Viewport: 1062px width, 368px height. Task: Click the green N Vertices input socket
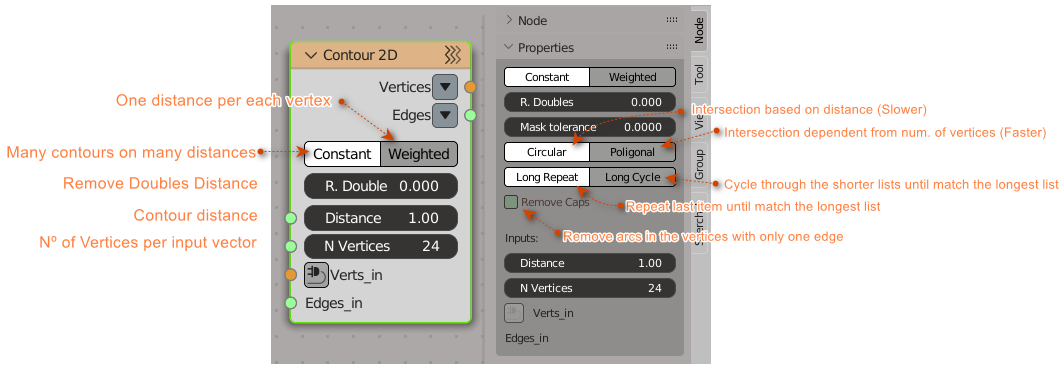(291, 246)
